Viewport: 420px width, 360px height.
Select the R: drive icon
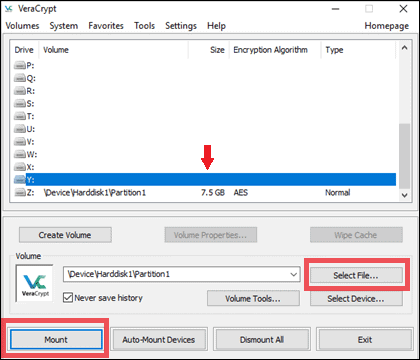(20, 91)
